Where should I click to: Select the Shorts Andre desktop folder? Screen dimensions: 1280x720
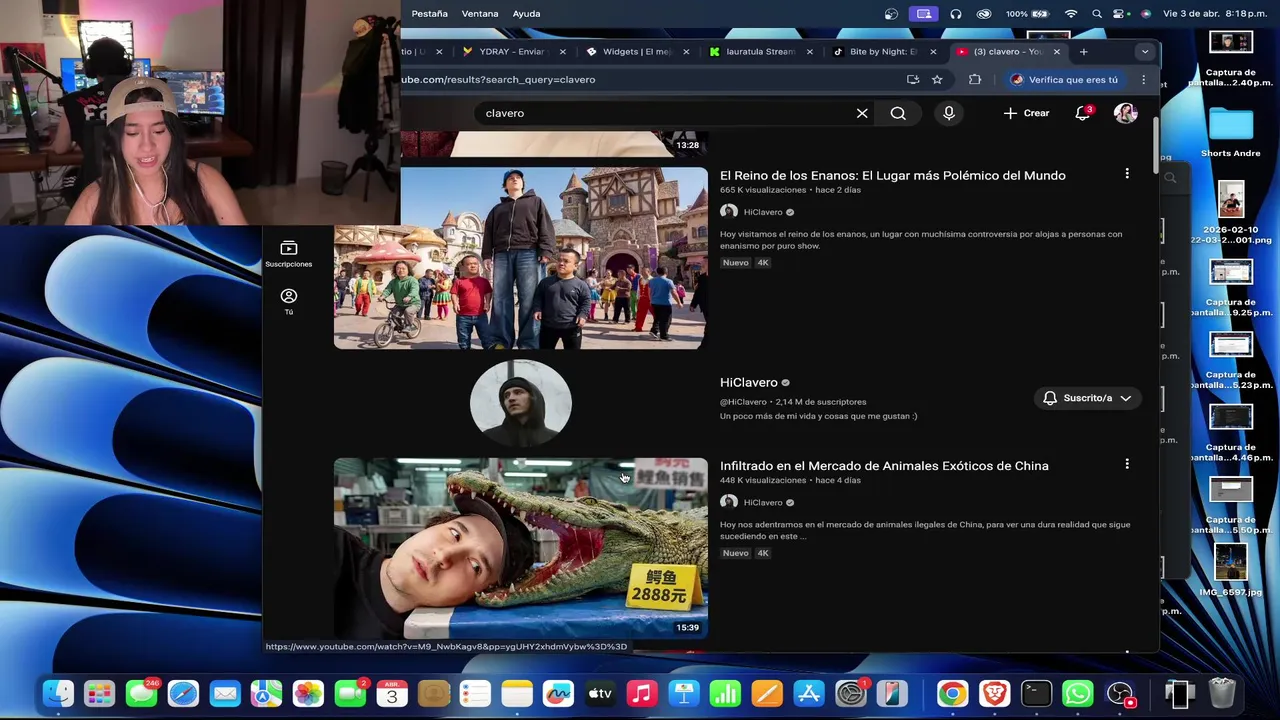tap(1231, 133)
